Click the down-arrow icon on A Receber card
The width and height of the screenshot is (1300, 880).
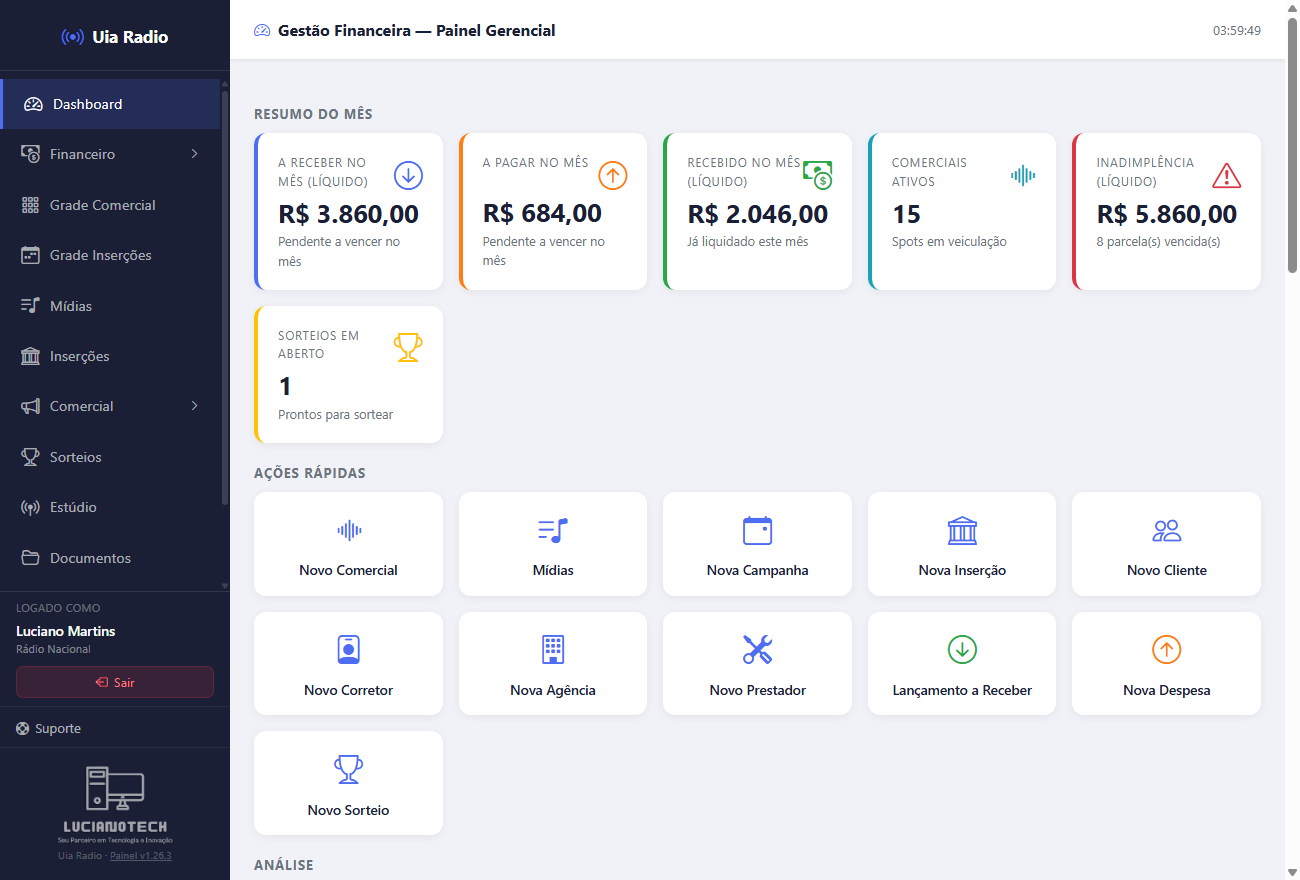(x=408, y=176)
